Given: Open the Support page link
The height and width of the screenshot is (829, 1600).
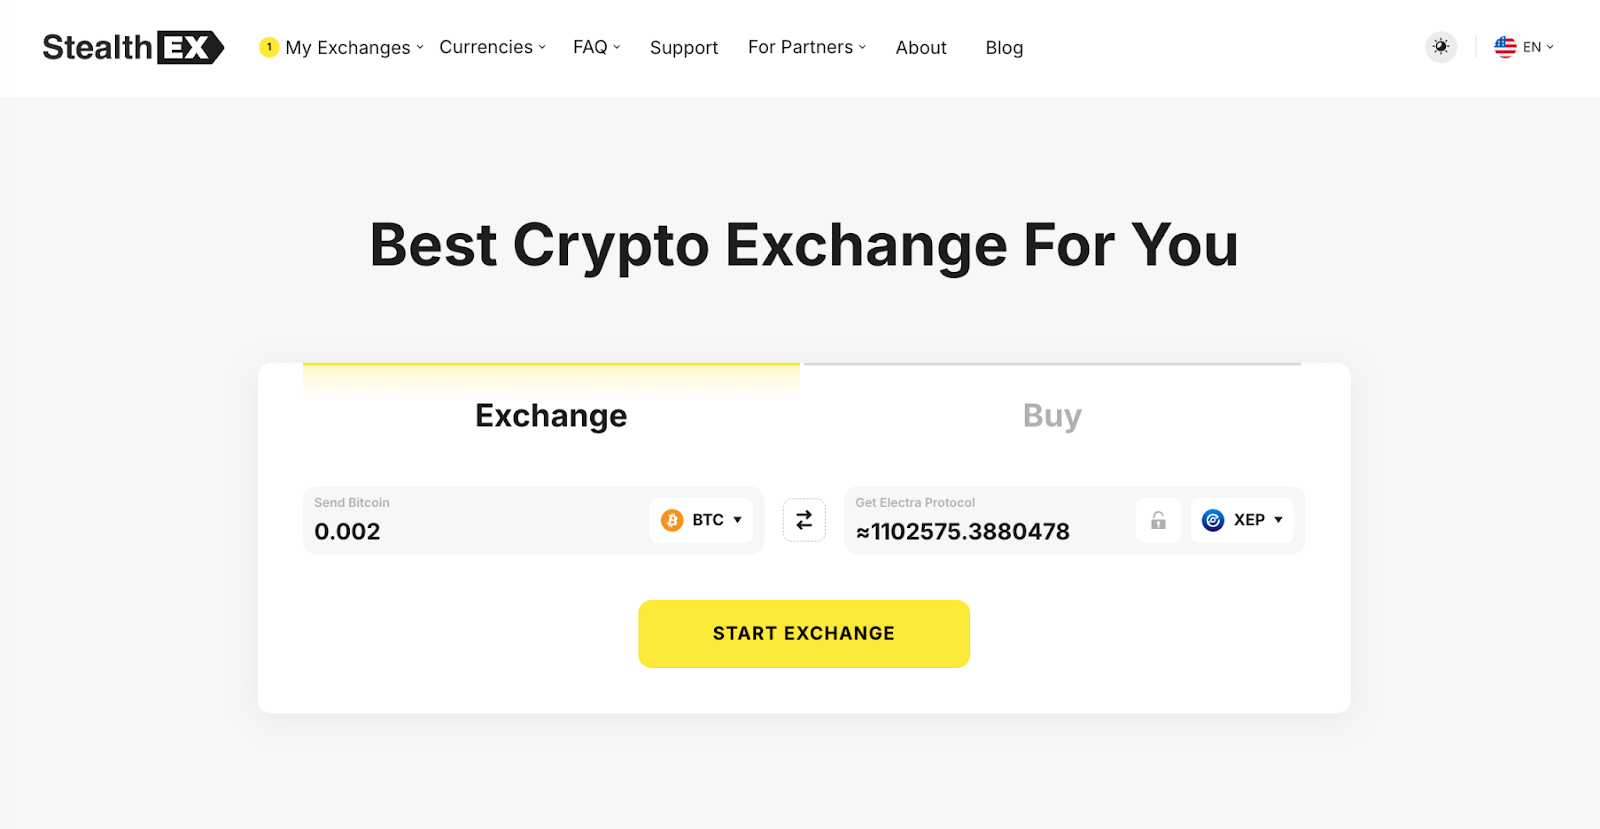Looking at the screenshot, I should (684, 48).
